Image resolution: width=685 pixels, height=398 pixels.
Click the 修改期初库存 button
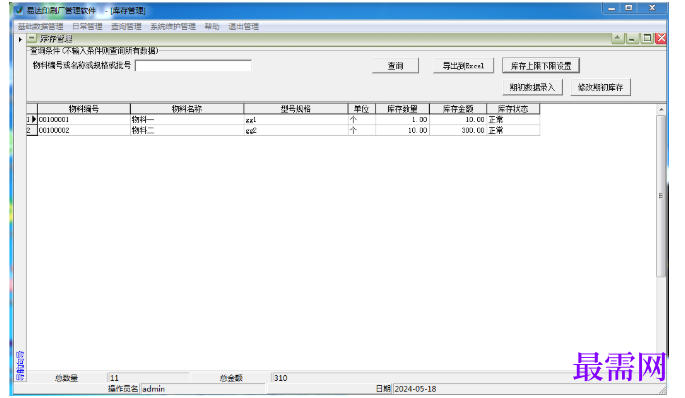click(x=600, y=87)
